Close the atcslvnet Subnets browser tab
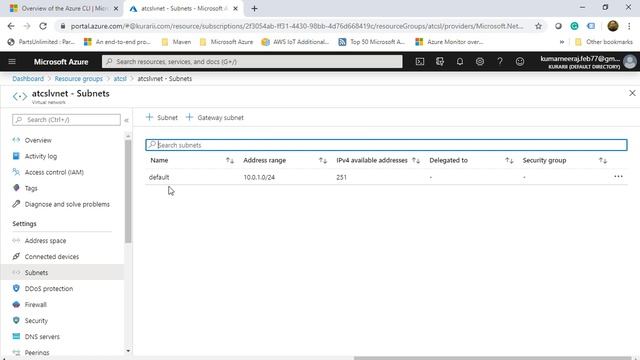 [x=235, y=8]
